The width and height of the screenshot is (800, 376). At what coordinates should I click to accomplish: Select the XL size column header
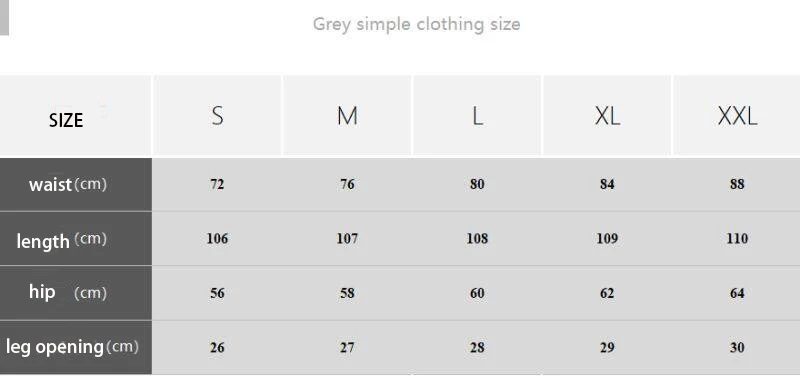[607, 116]
